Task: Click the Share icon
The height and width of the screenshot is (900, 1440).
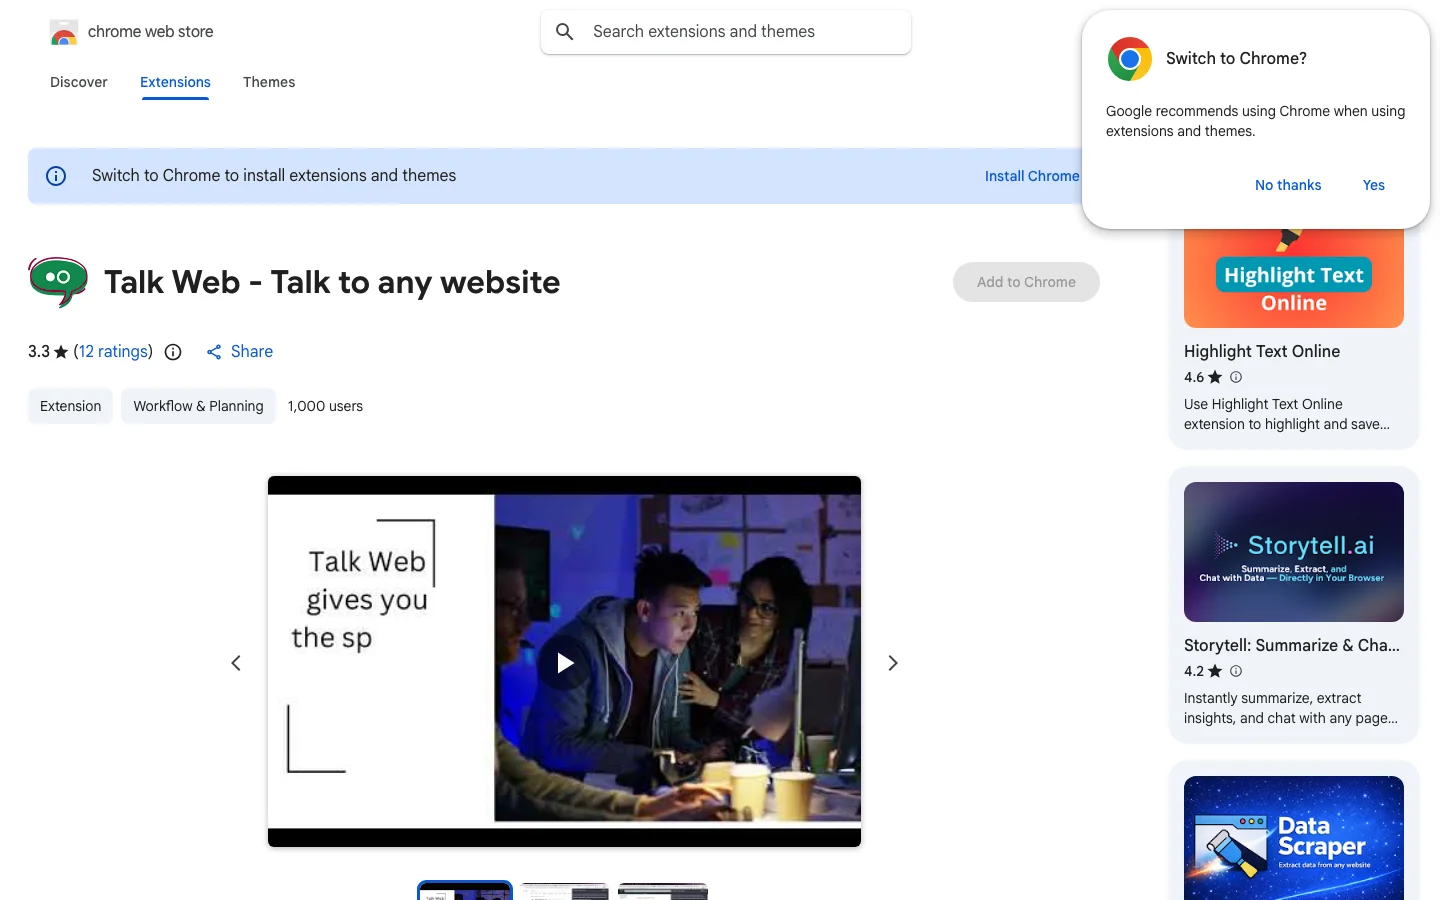Action: (x=214, y=352)
